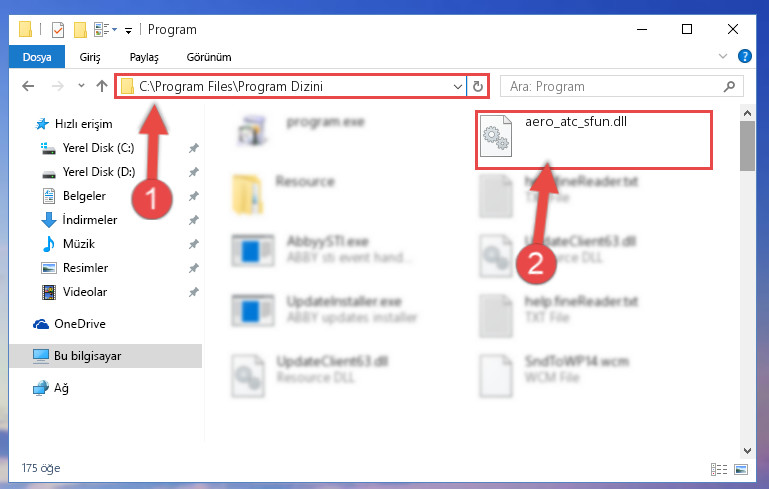The image size is (769, 489).
Task: Go back with the left arrow
Action: point(28,86)
